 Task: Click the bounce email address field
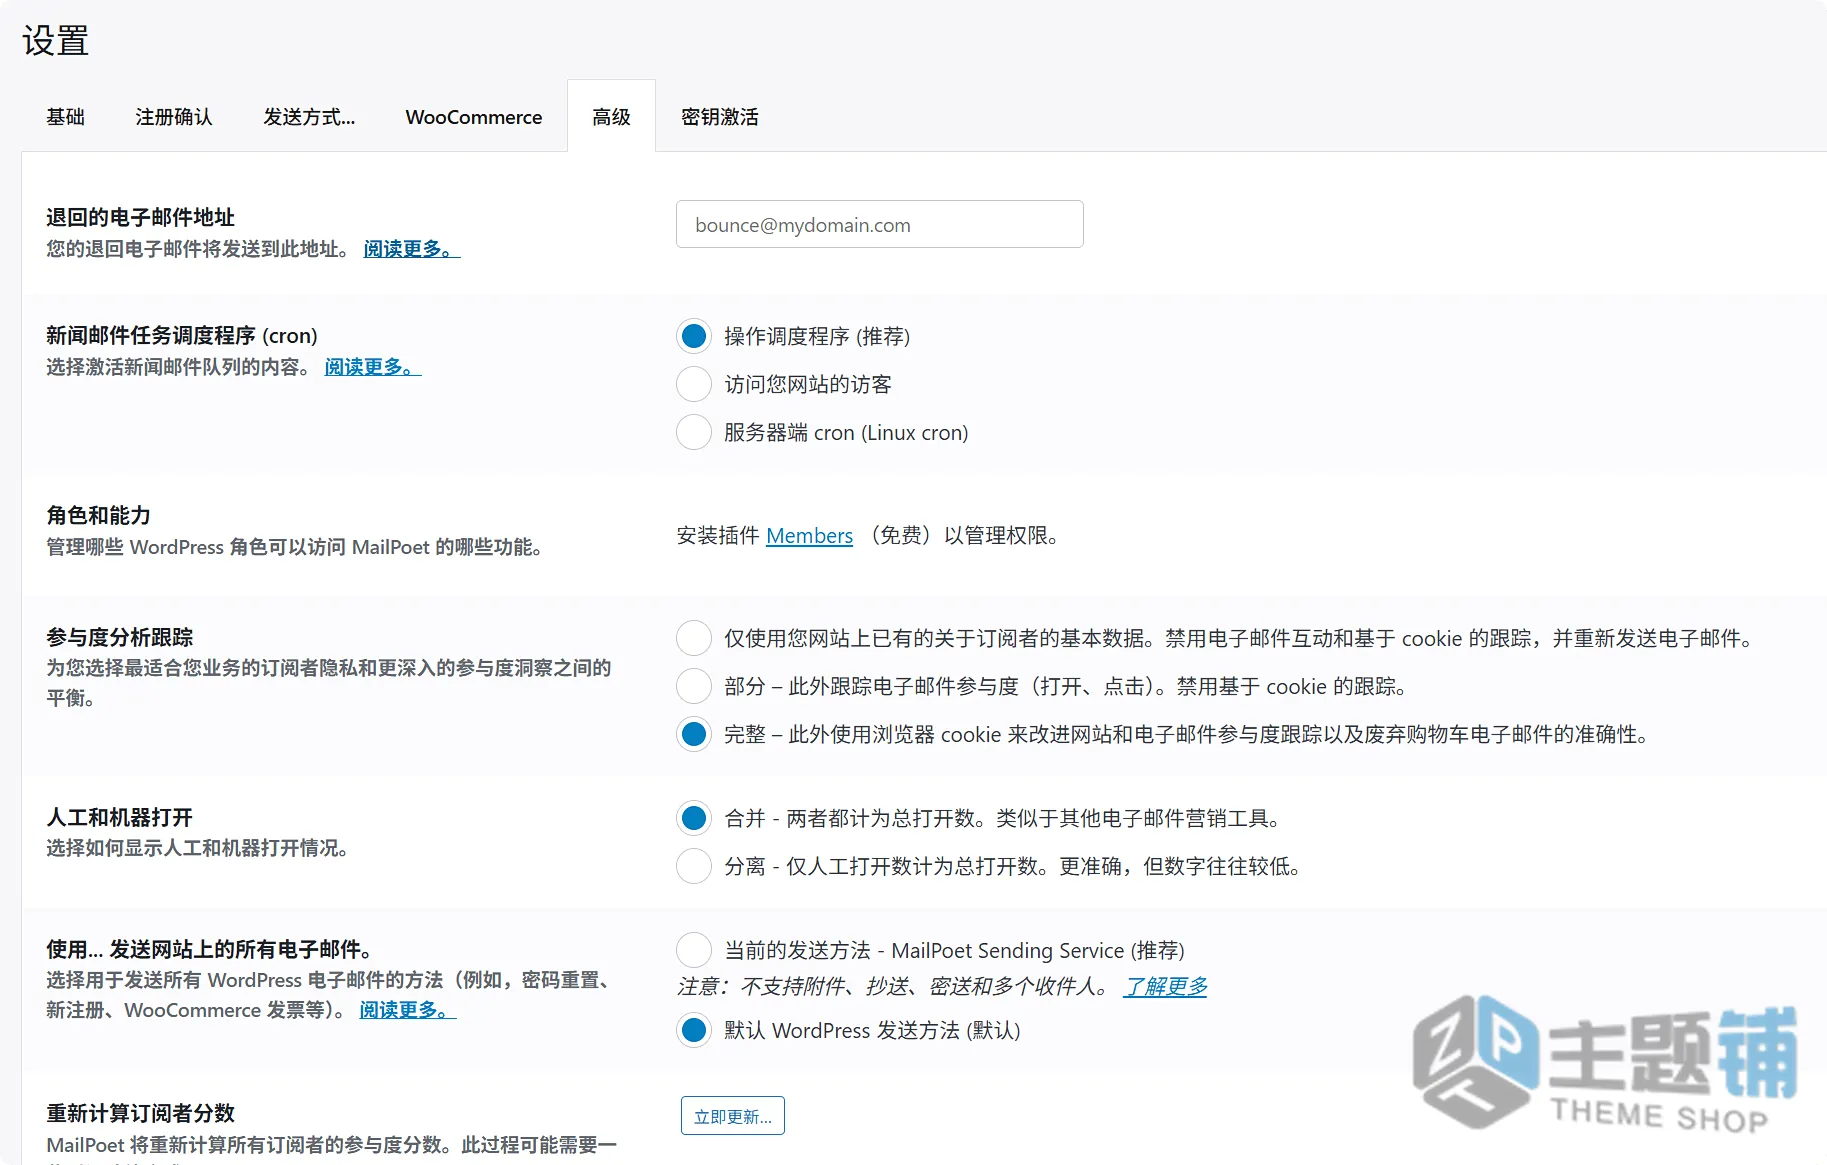[880, 224]
